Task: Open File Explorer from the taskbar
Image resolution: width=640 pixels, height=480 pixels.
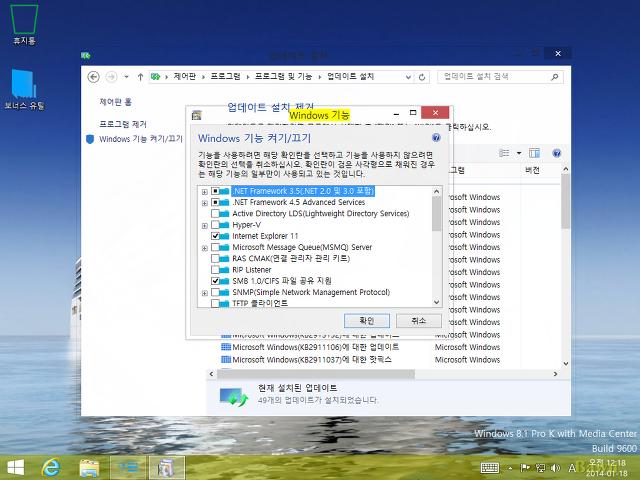Action: pyautogui.click(x=89, y=467)
